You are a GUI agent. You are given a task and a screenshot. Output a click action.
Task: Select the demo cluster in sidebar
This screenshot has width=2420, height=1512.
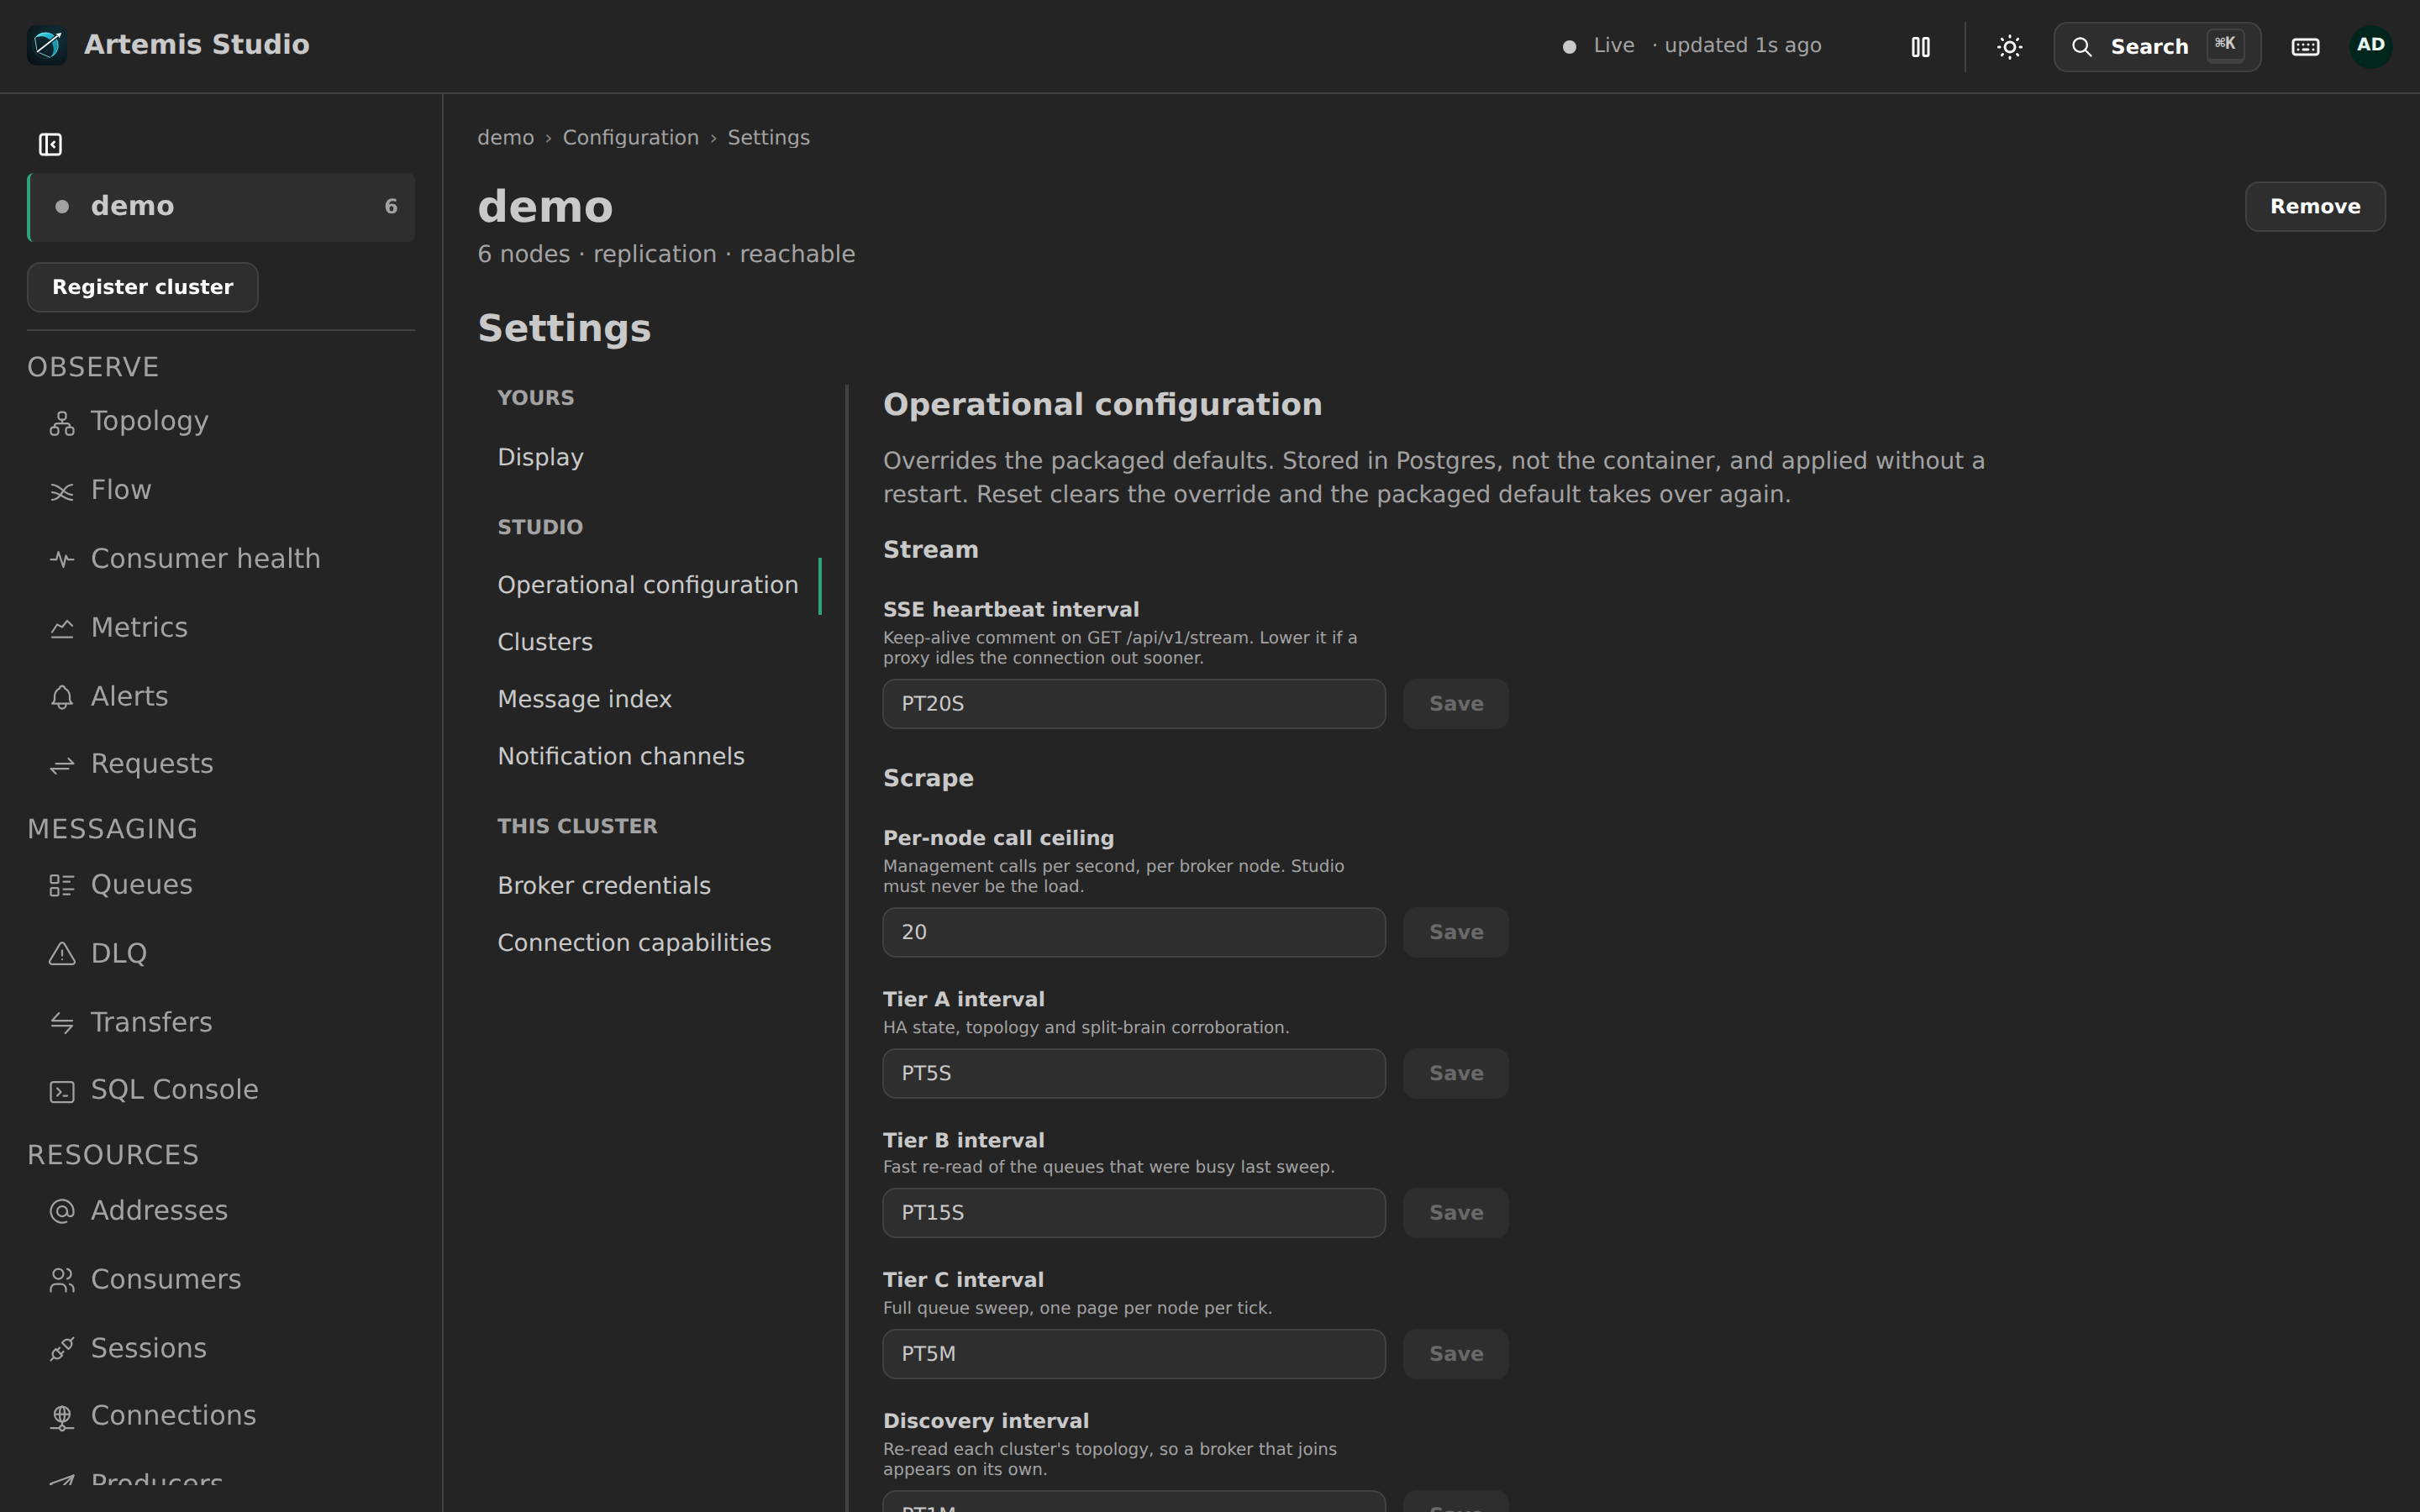click(x=221, y=207)
